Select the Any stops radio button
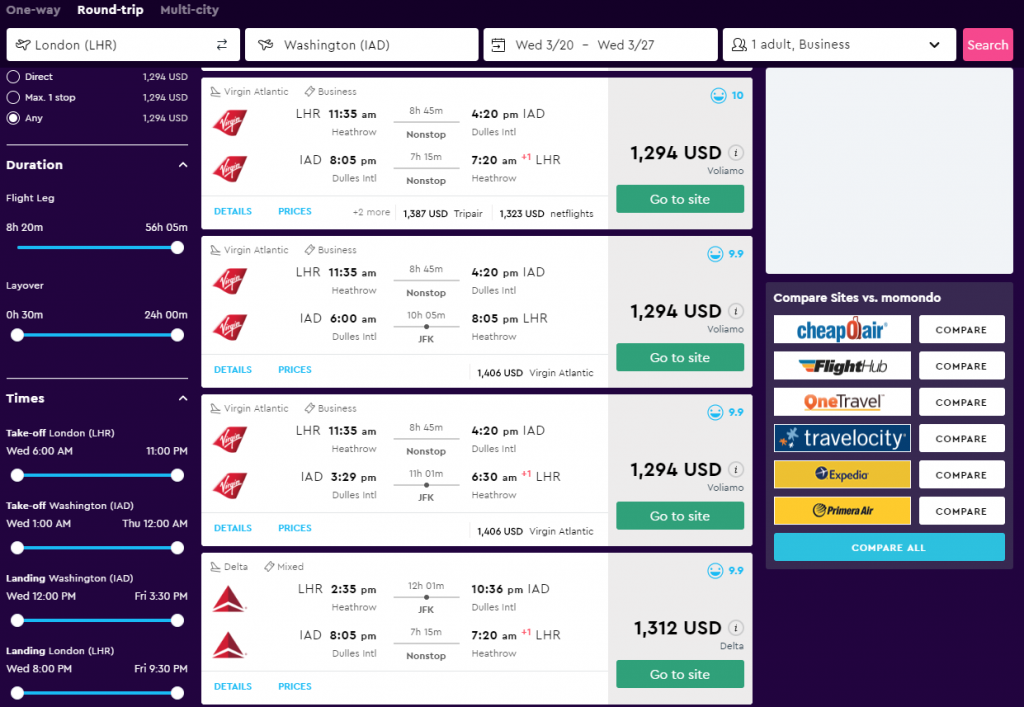The height and width of the screenshot is (707, 1024). coord(13,118)
